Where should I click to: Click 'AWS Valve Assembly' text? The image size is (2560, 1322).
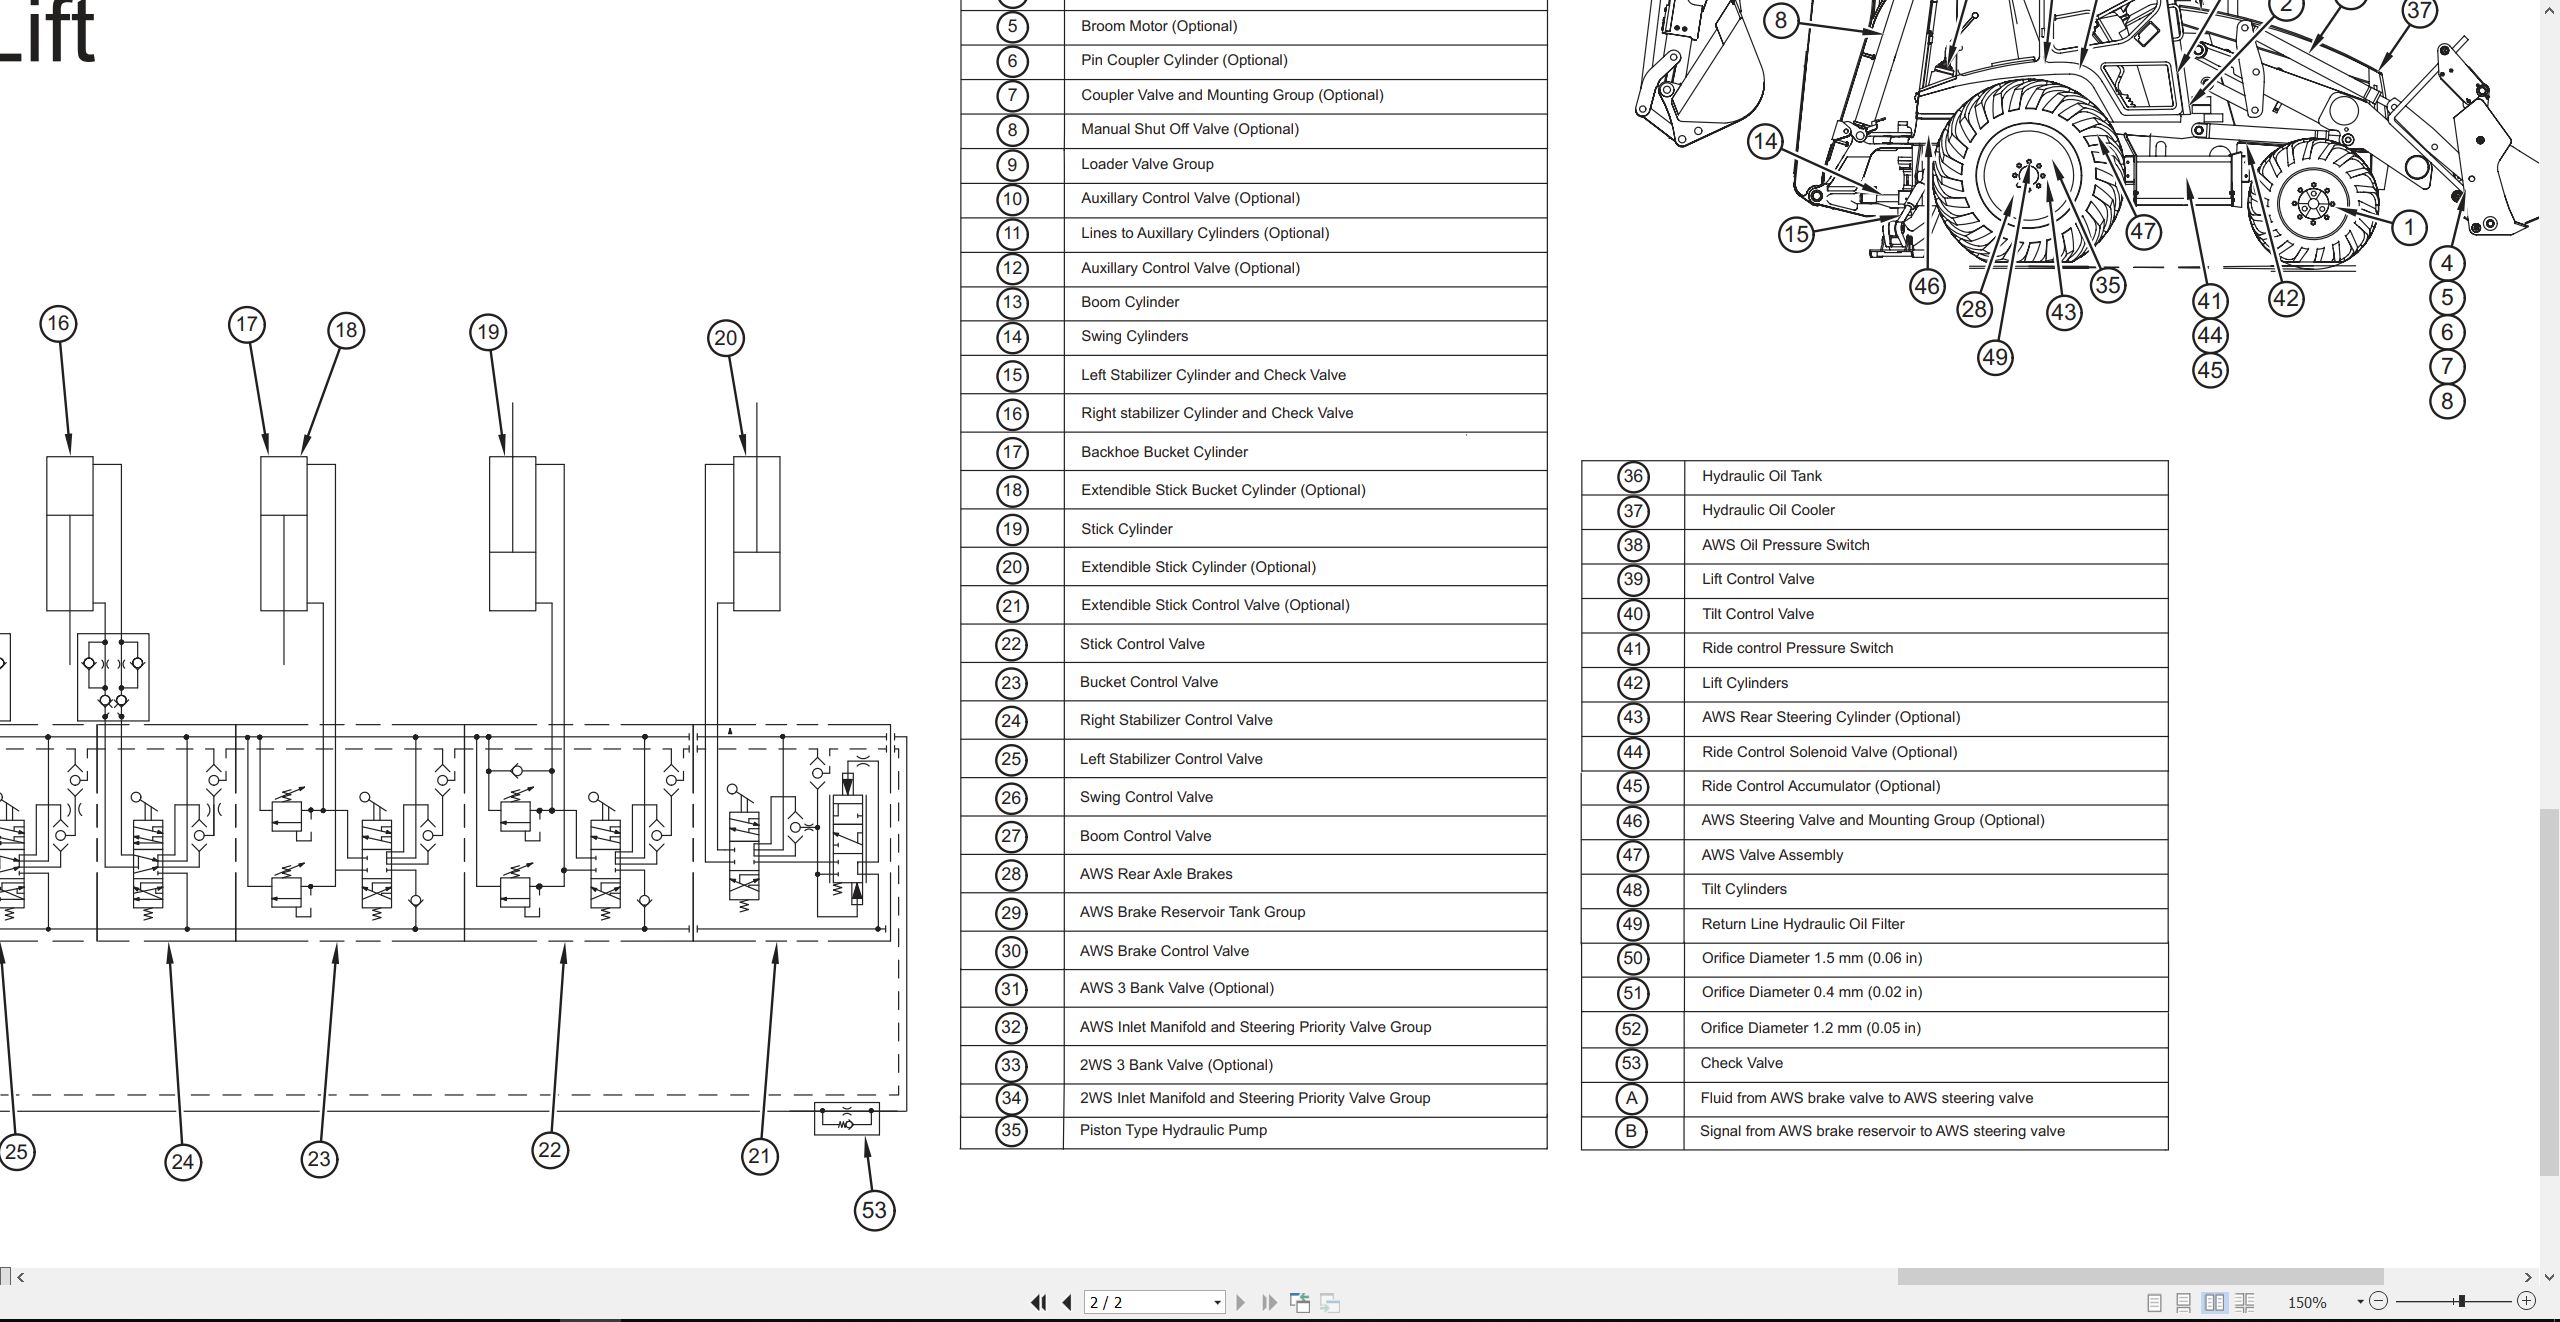(1771, 855)
